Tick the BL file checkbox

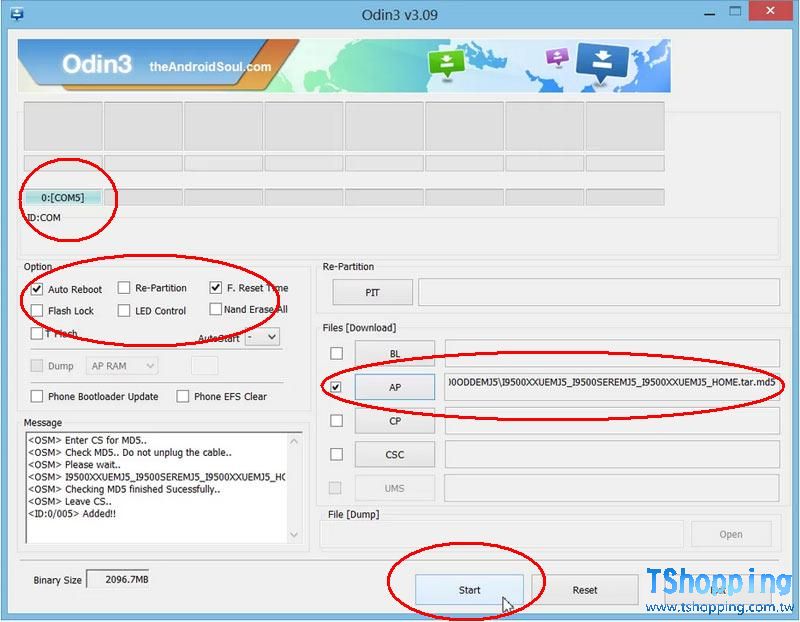336,353
